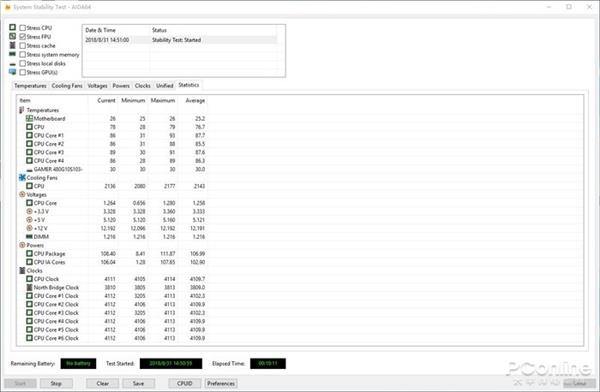Uncheck the Stress FPU checkbox
The width and height of the screenshot is (600, 392).
23,36
